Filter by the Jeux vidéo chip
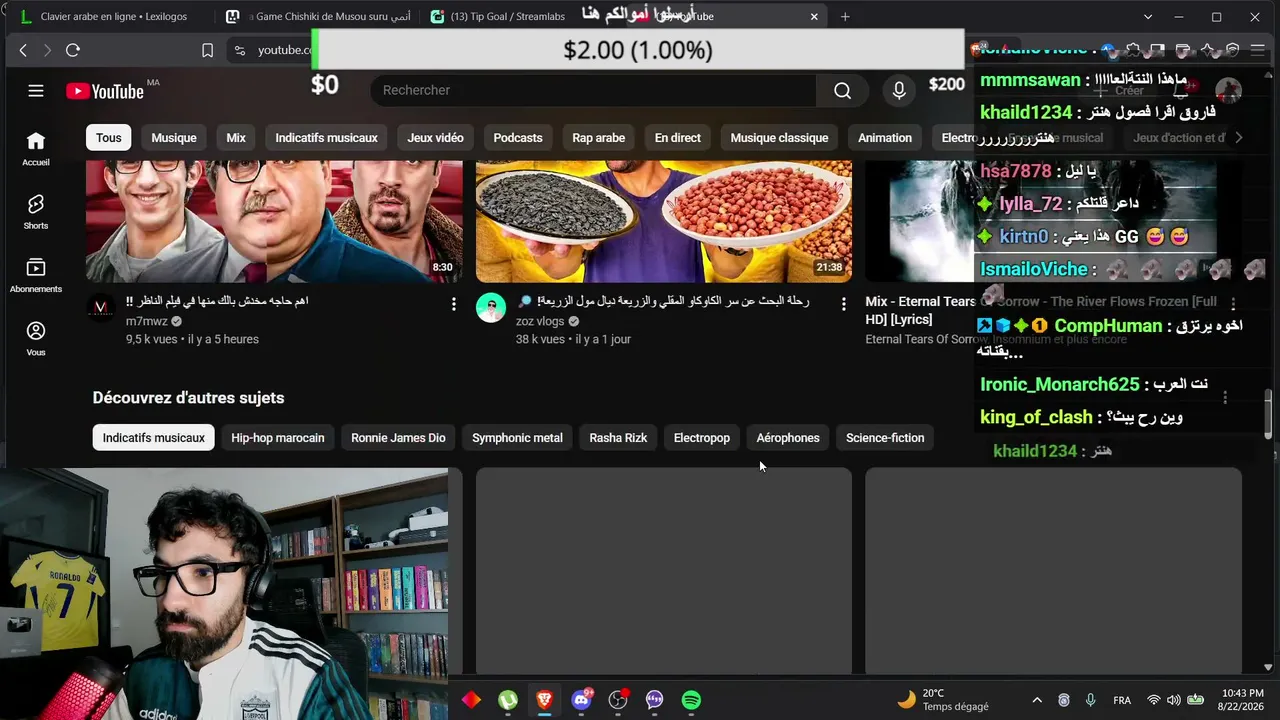1280x720 pixels. click(x=435, y=138)
